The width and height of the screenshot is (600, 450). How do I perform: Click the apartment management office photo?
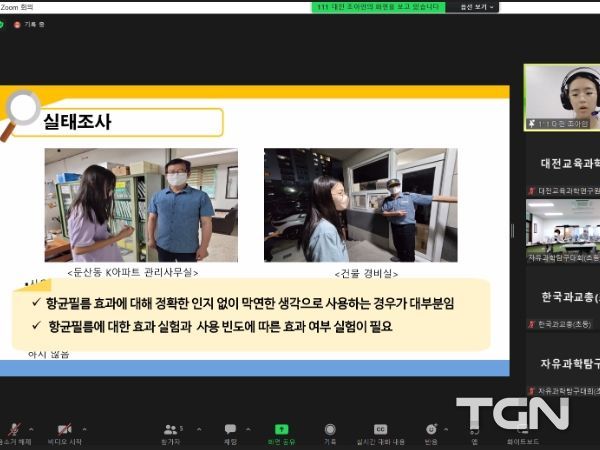pos(141,205)
